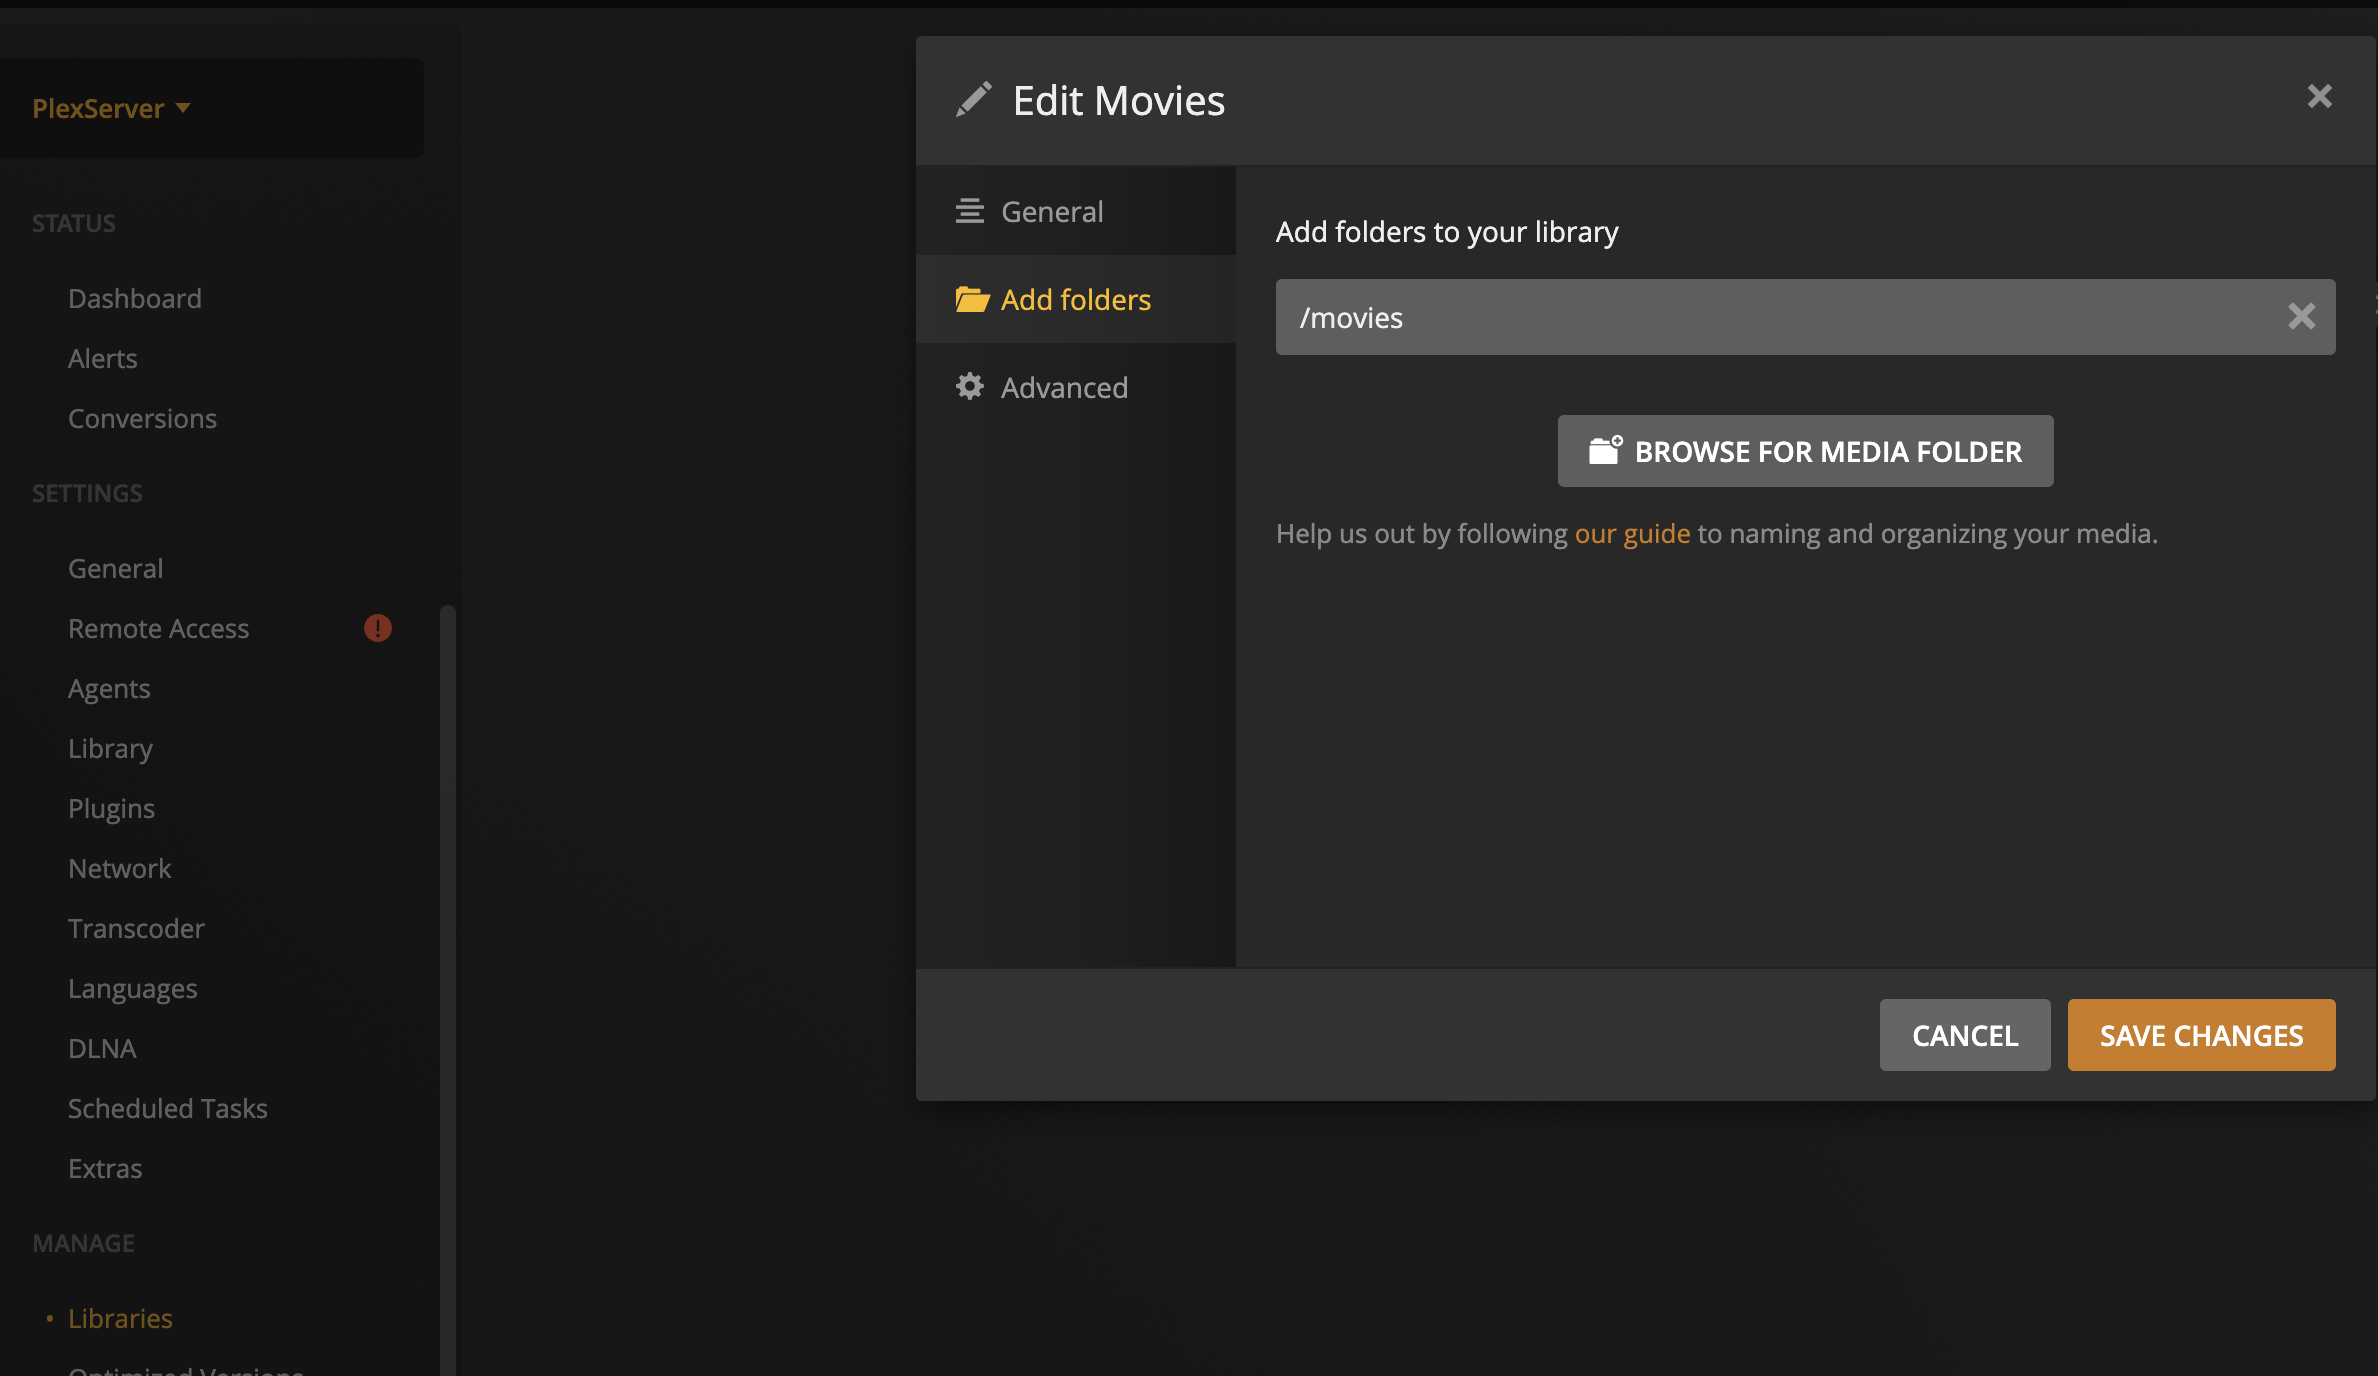Click the Remote Access warning alert icon
Image resolution: width=2378 pixels, height=1376 pixels.
377,628
